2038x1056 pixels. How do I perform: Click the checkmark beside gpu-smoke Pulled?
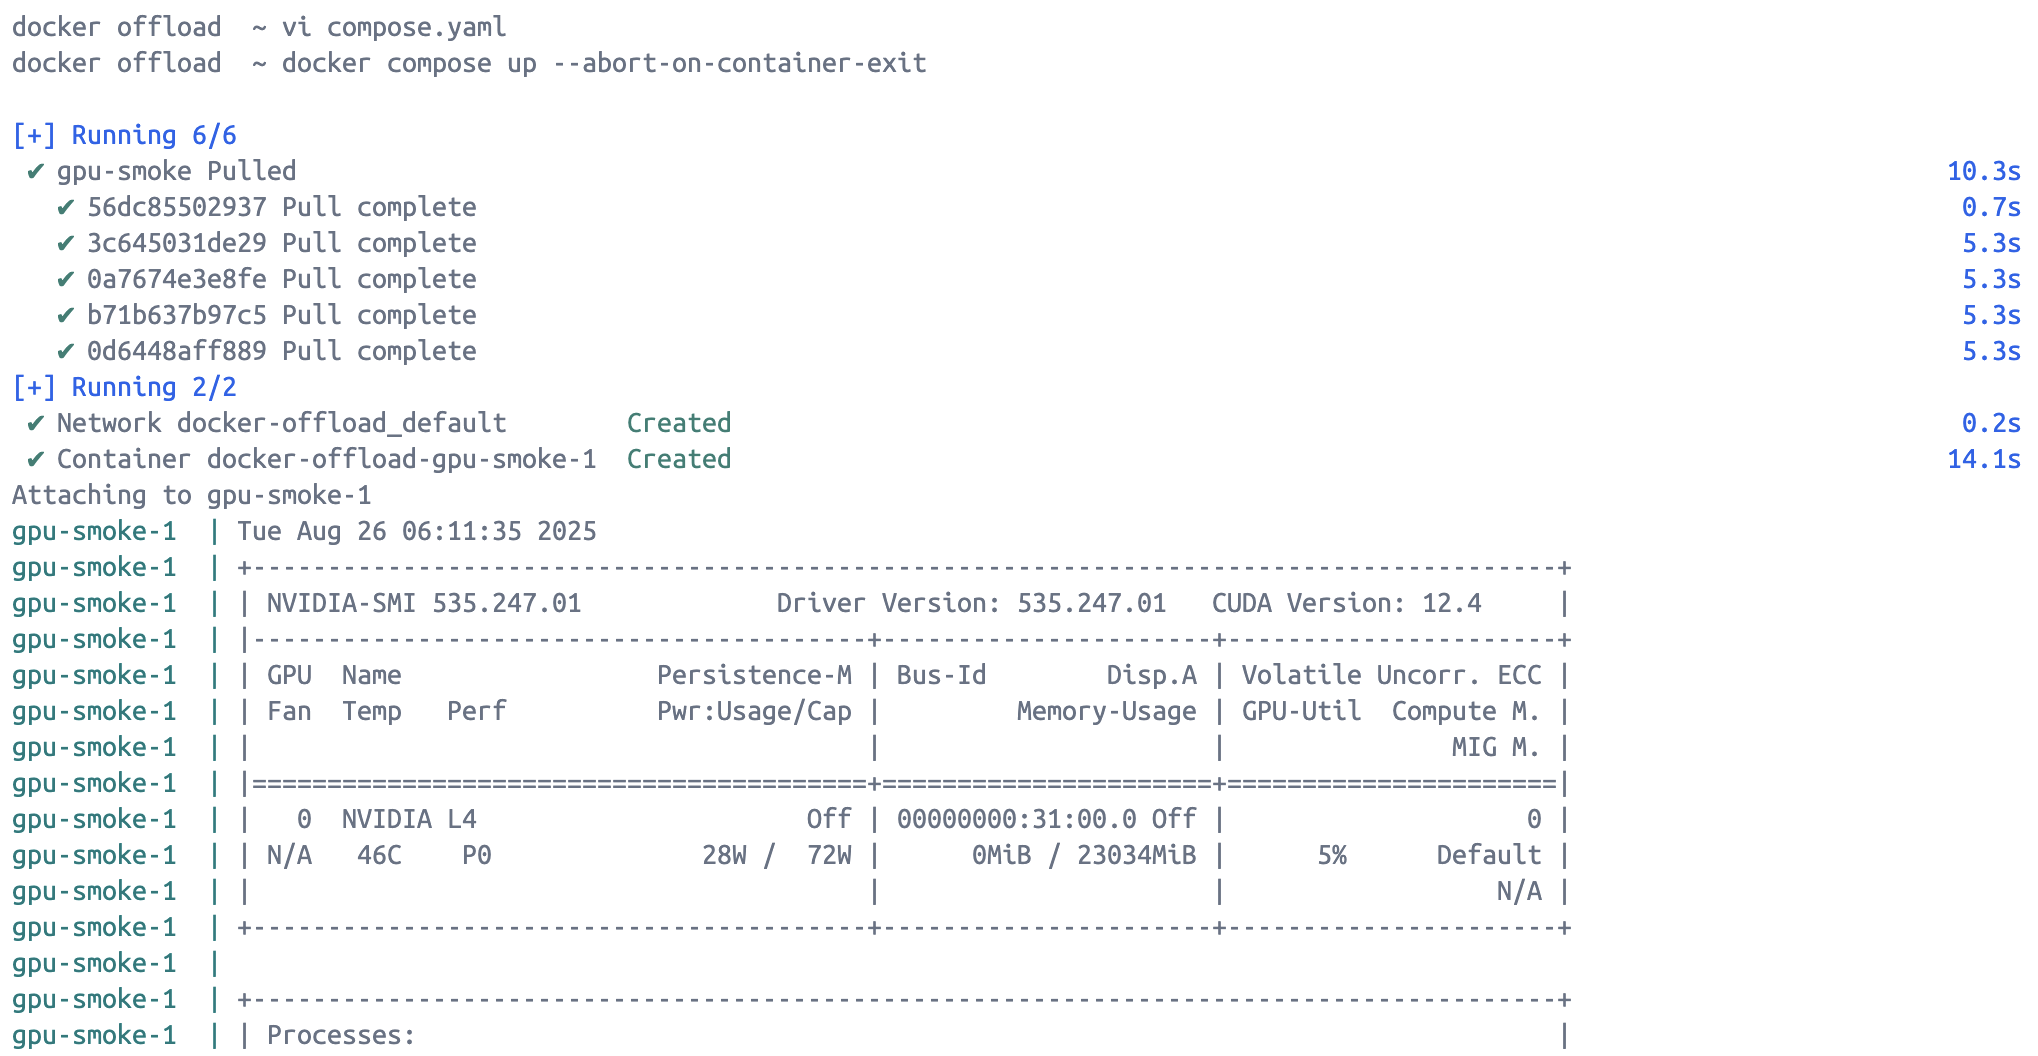[x=35, y=171]
